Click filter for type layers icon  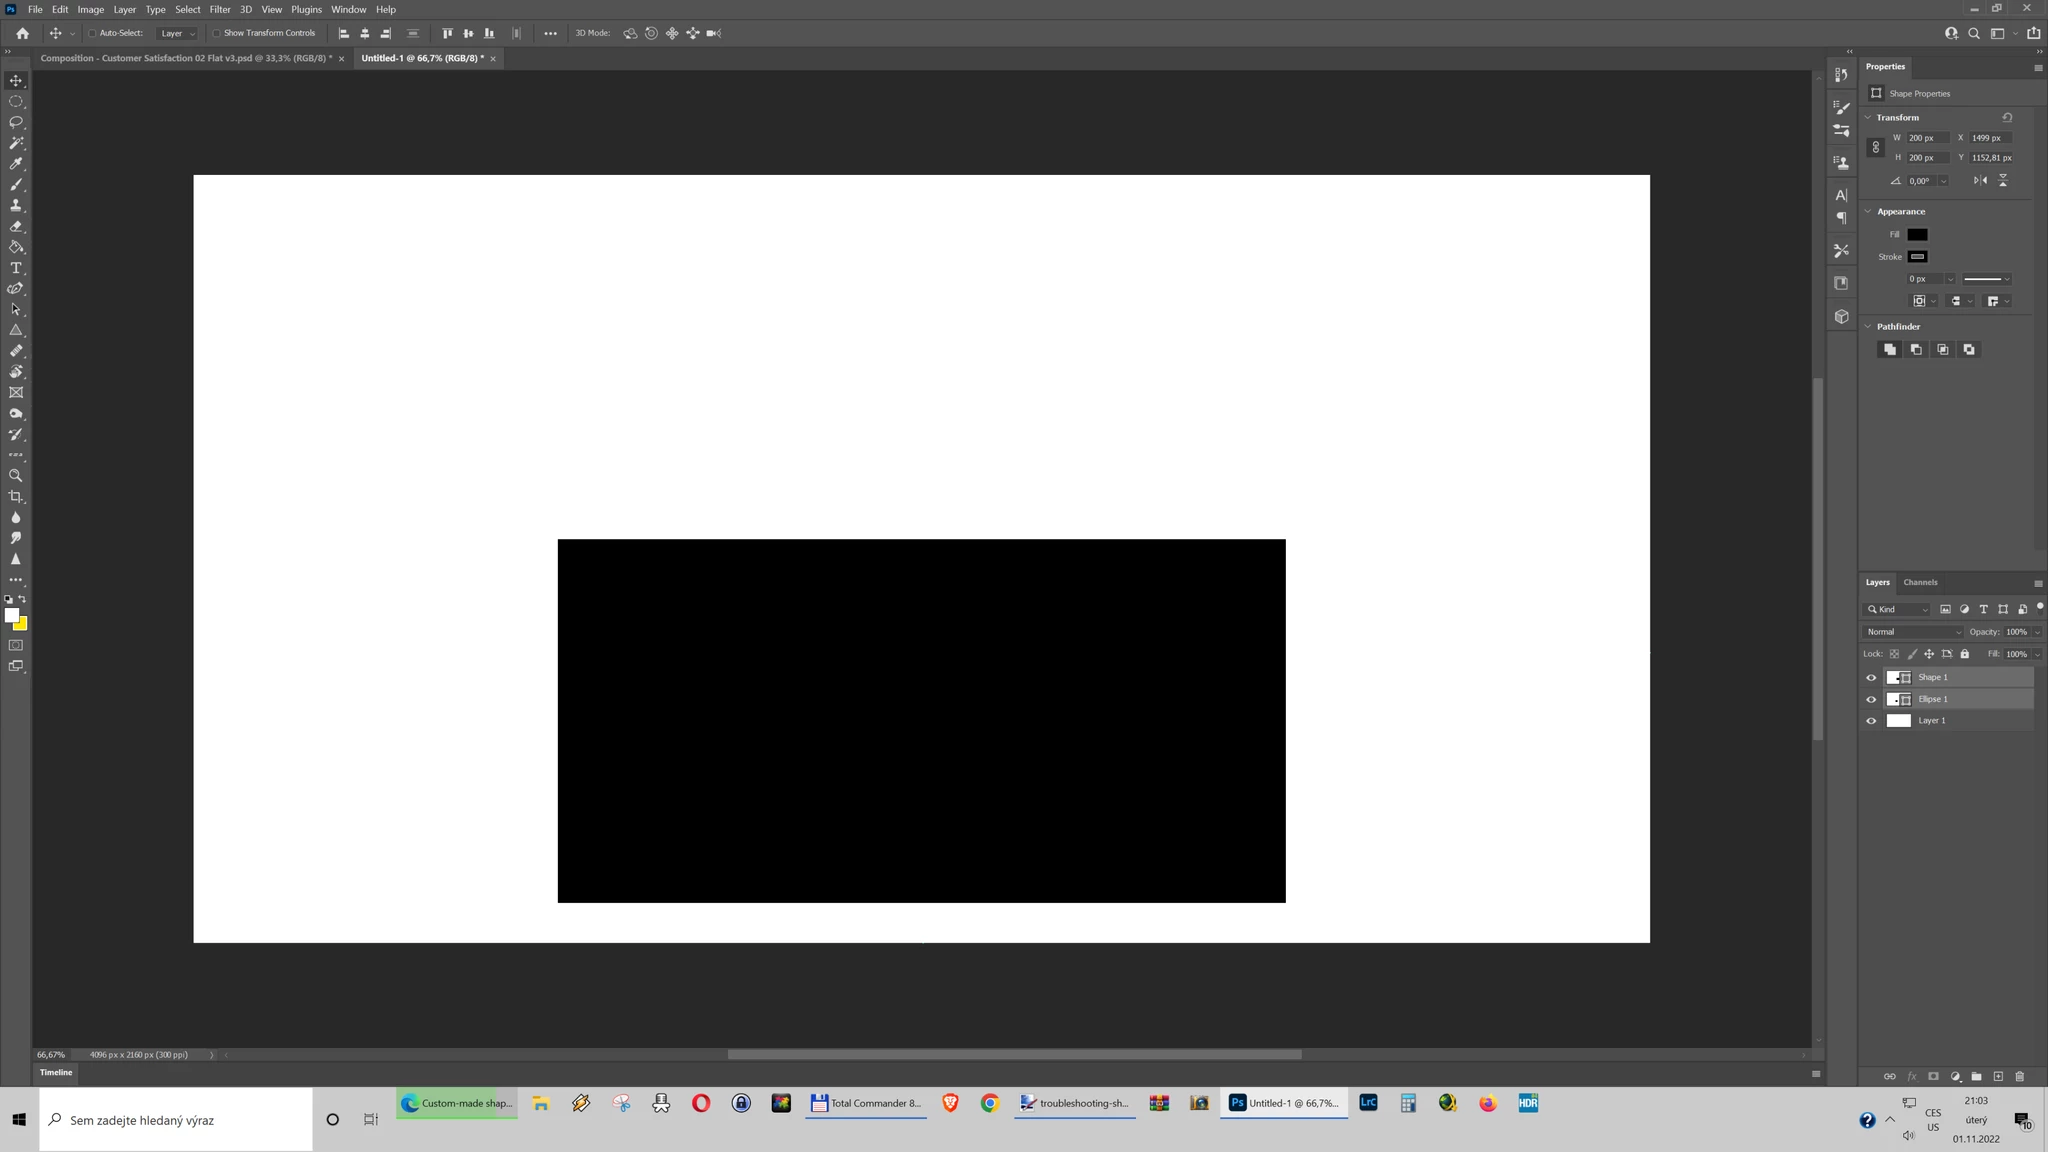tap(1983, 609)
